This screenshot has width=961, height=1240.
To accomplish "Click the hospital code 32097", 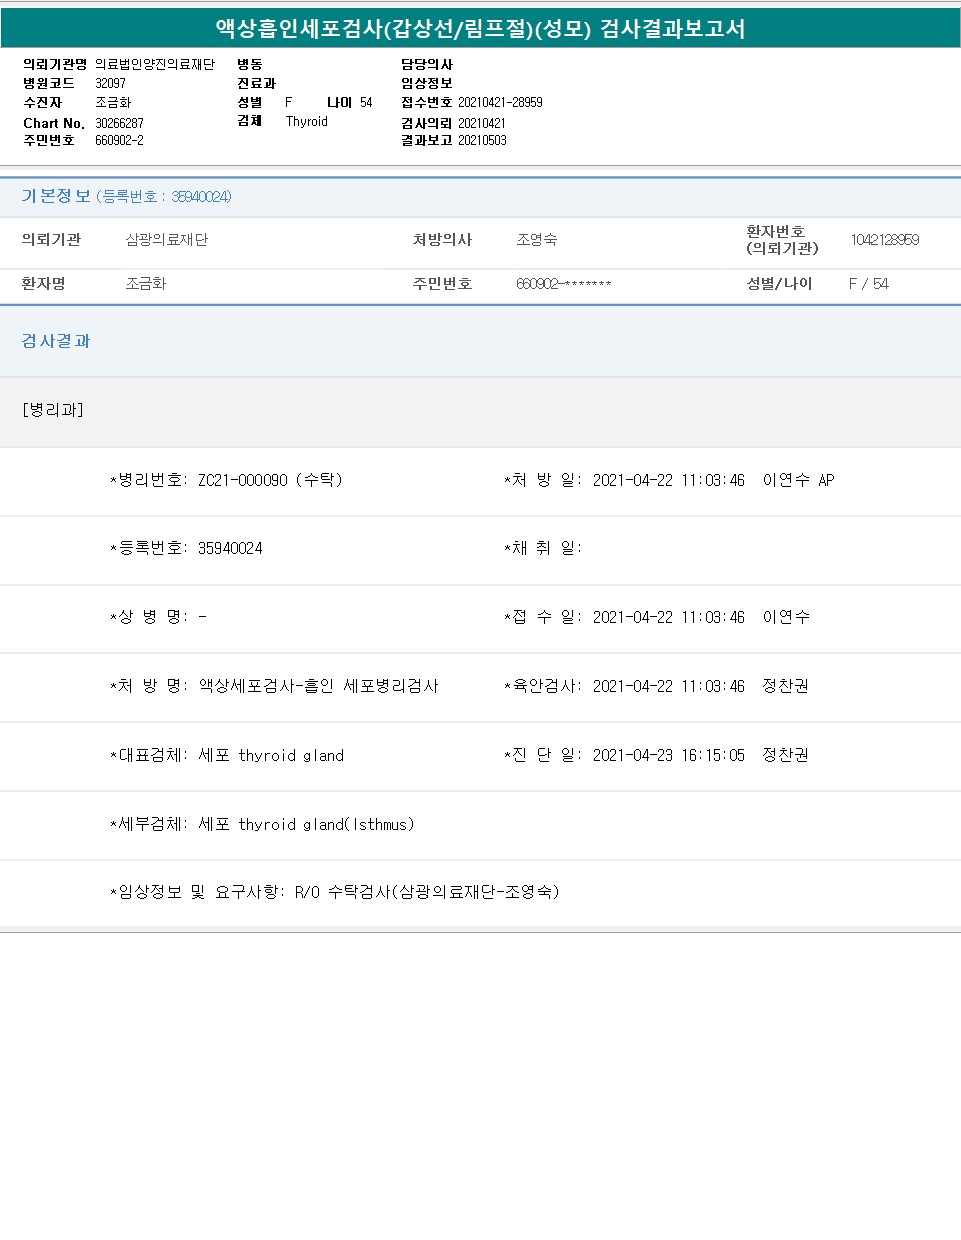I will click(x=110, y=83).
